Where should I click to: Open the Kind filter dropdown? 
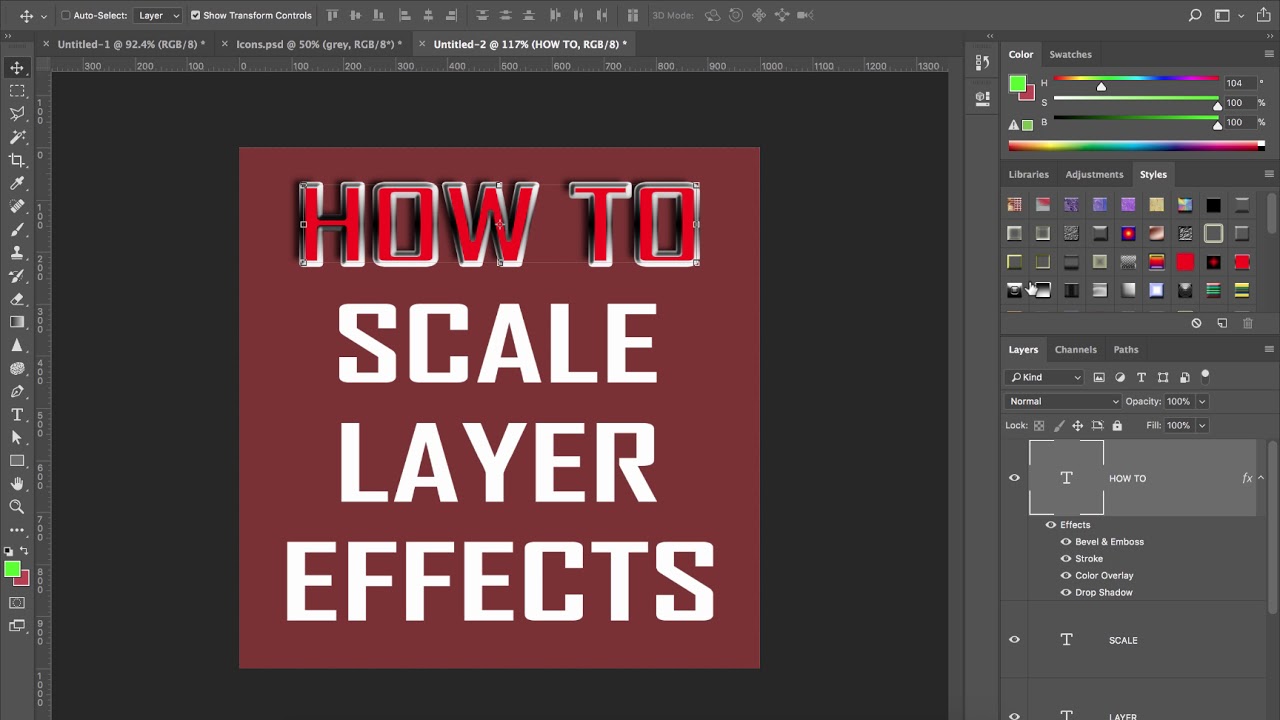point(1045,377)
